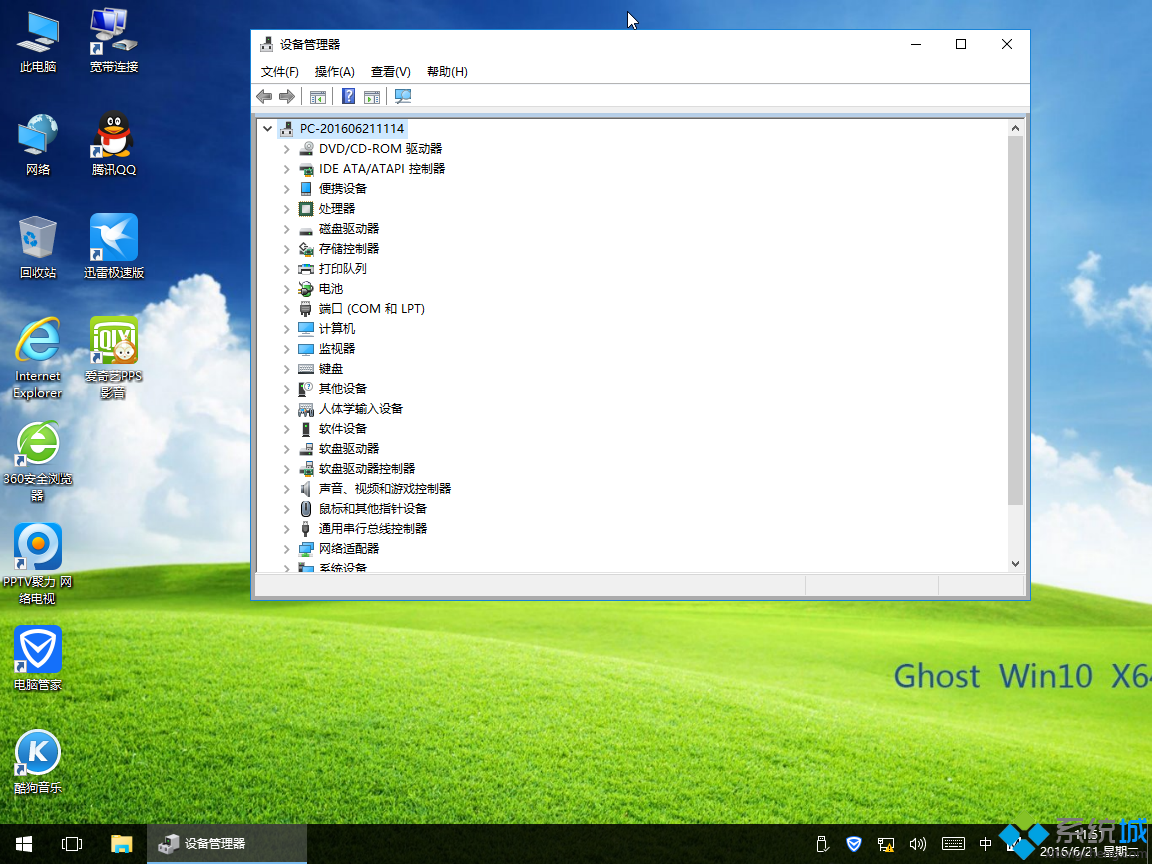
Task: Expand the 处理器 tree node
Action: [x=286, y=208]
